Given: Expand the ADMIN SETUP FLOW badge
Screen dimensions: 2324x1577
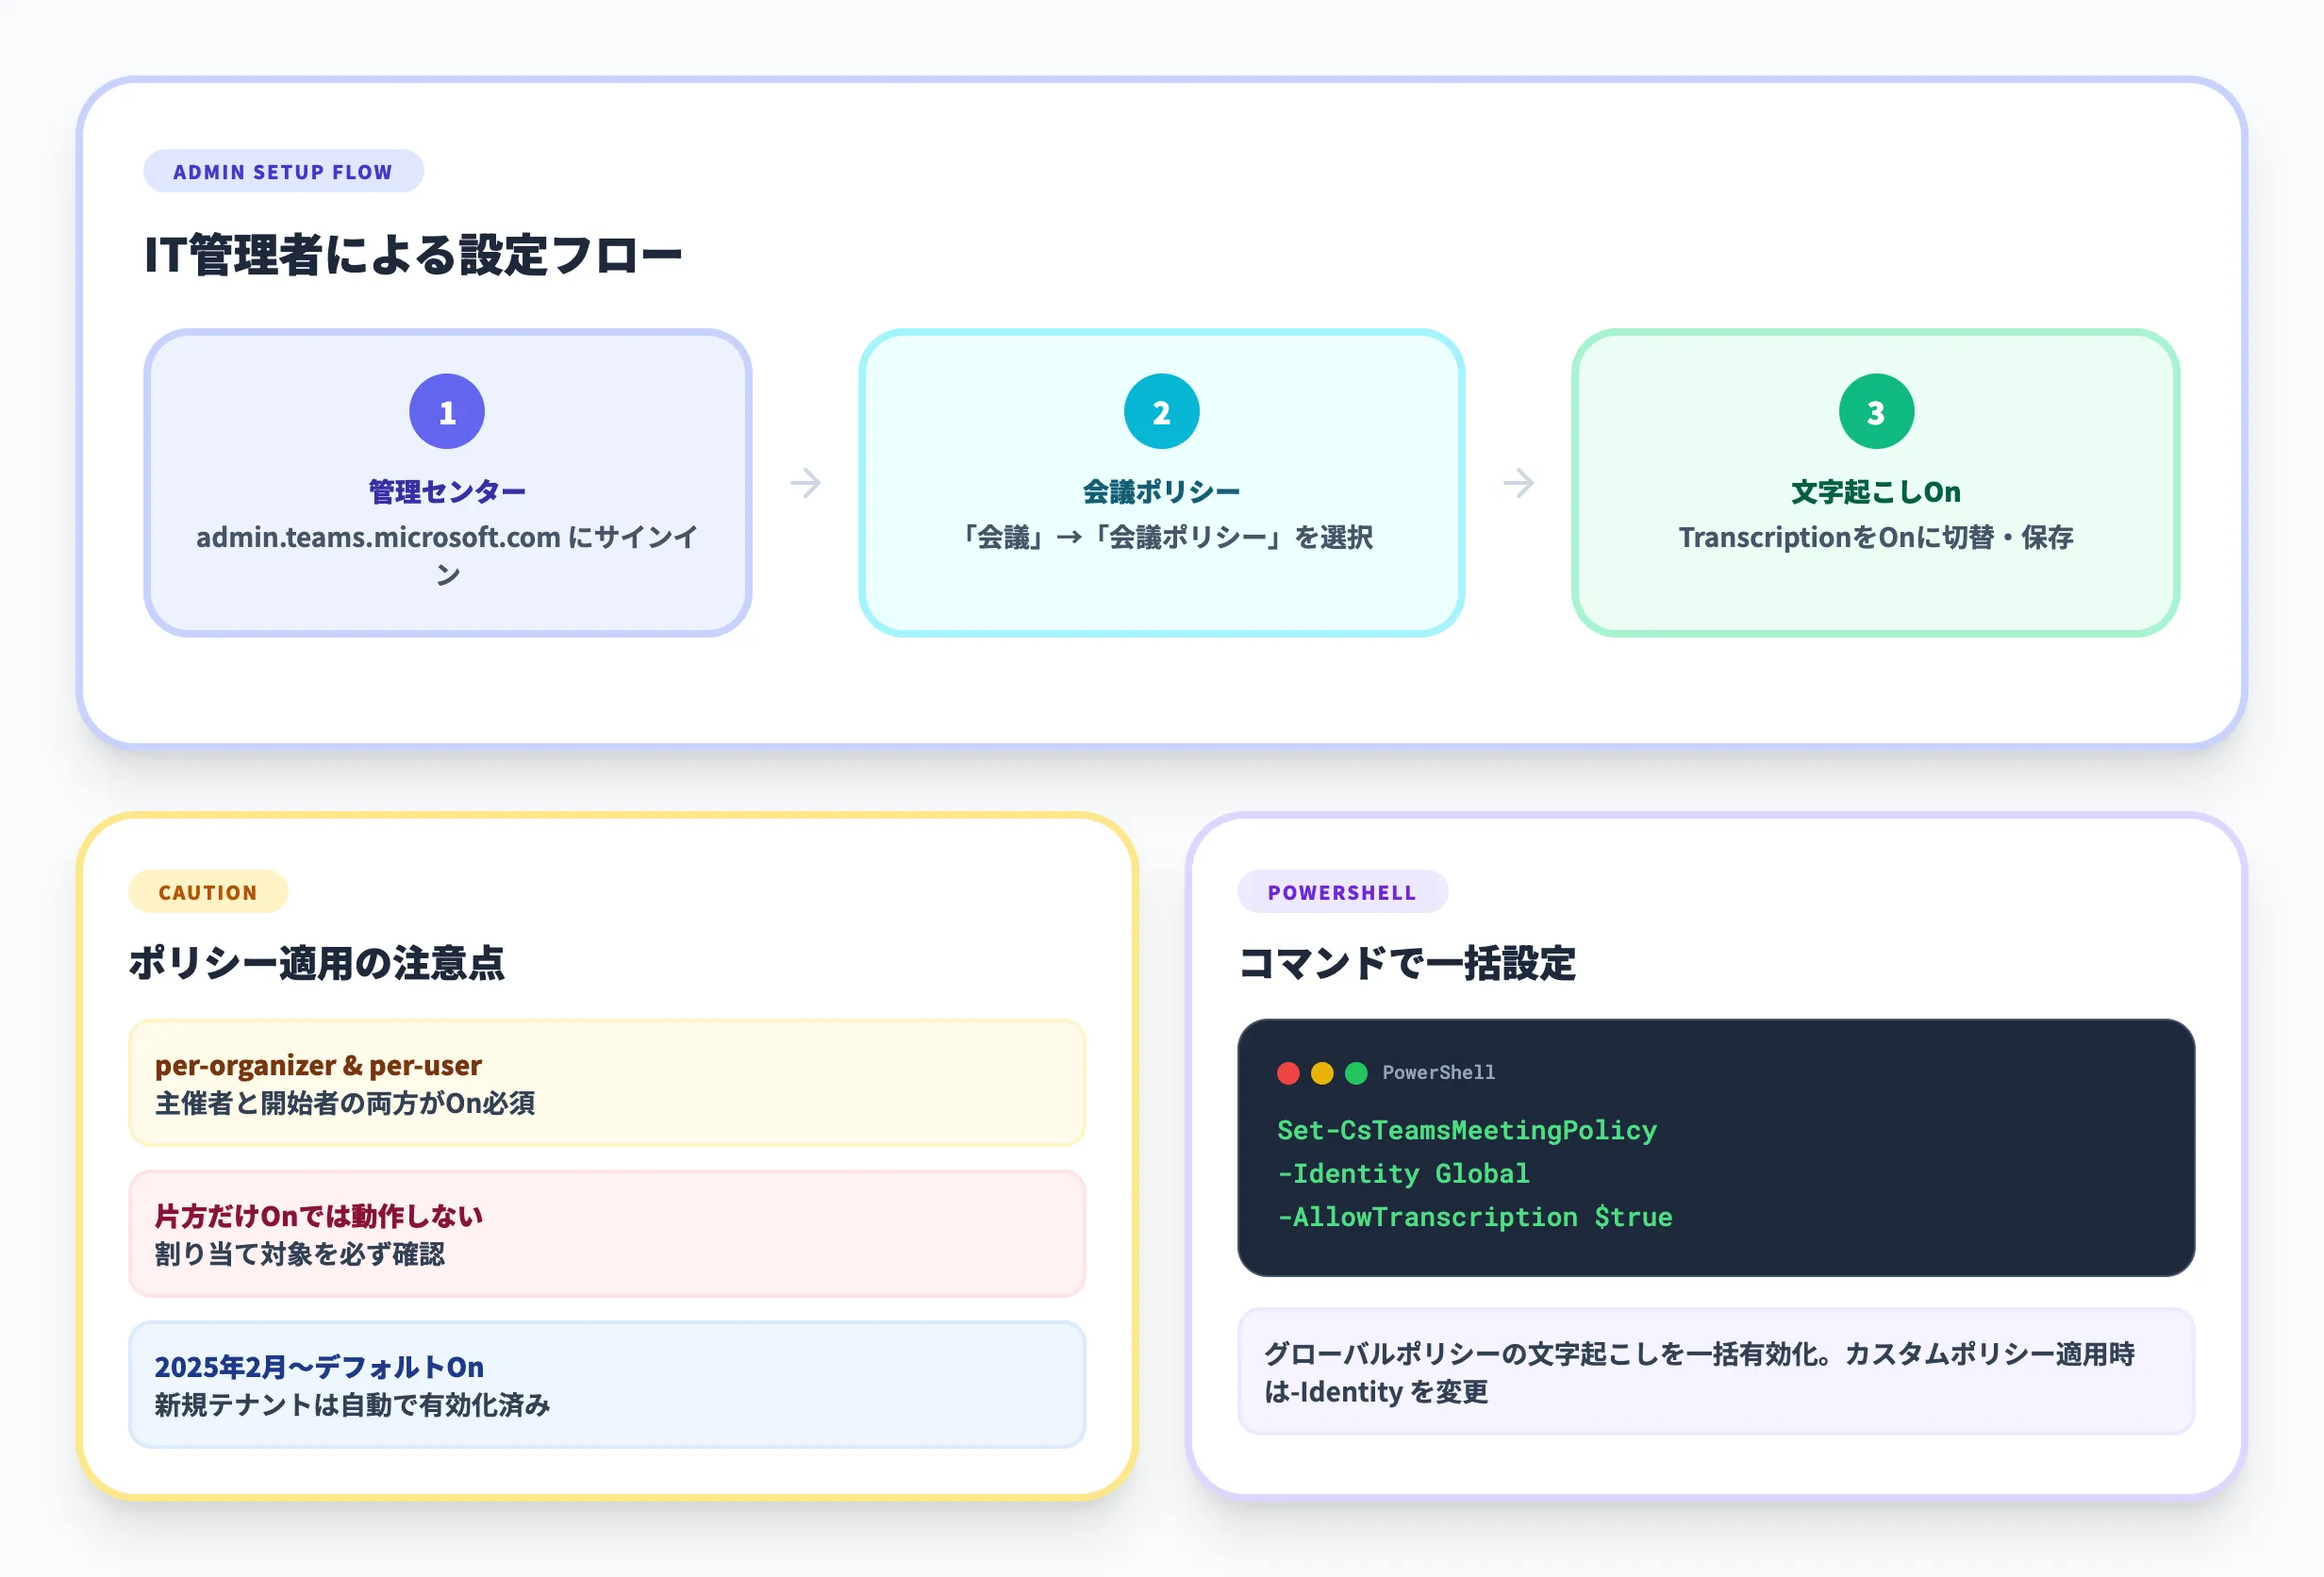Looking at the screenshot, I should [x=283, y=171].
